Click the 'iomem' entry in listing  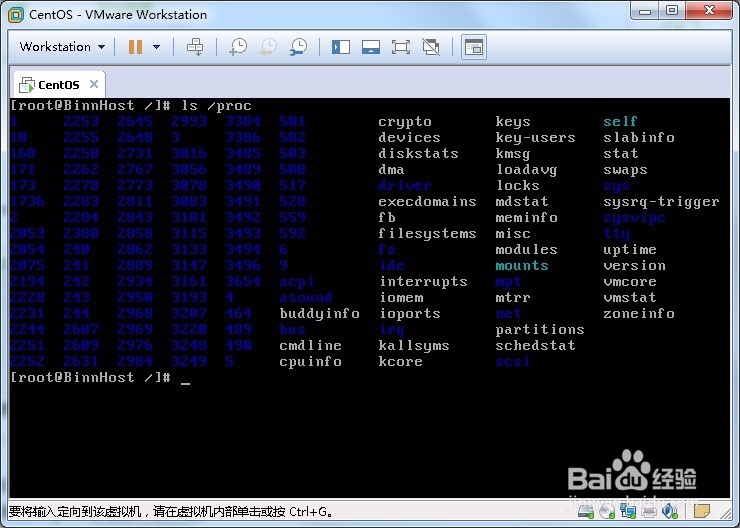click(402, 297)
